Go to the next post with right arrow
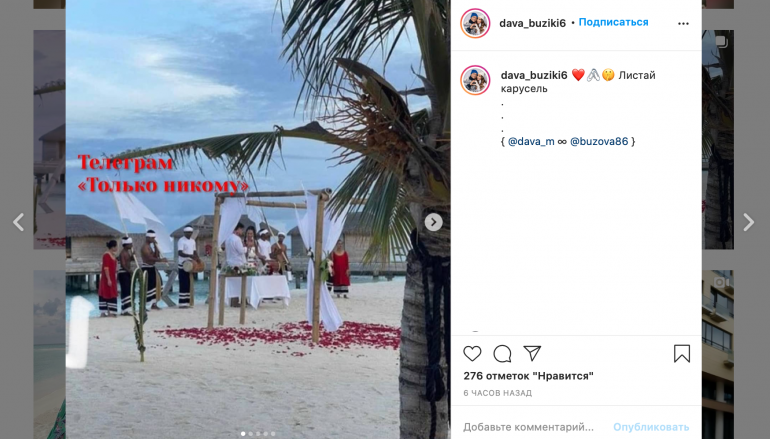Image resolution: width=770 pixels, height=439 pixels. 748,222
